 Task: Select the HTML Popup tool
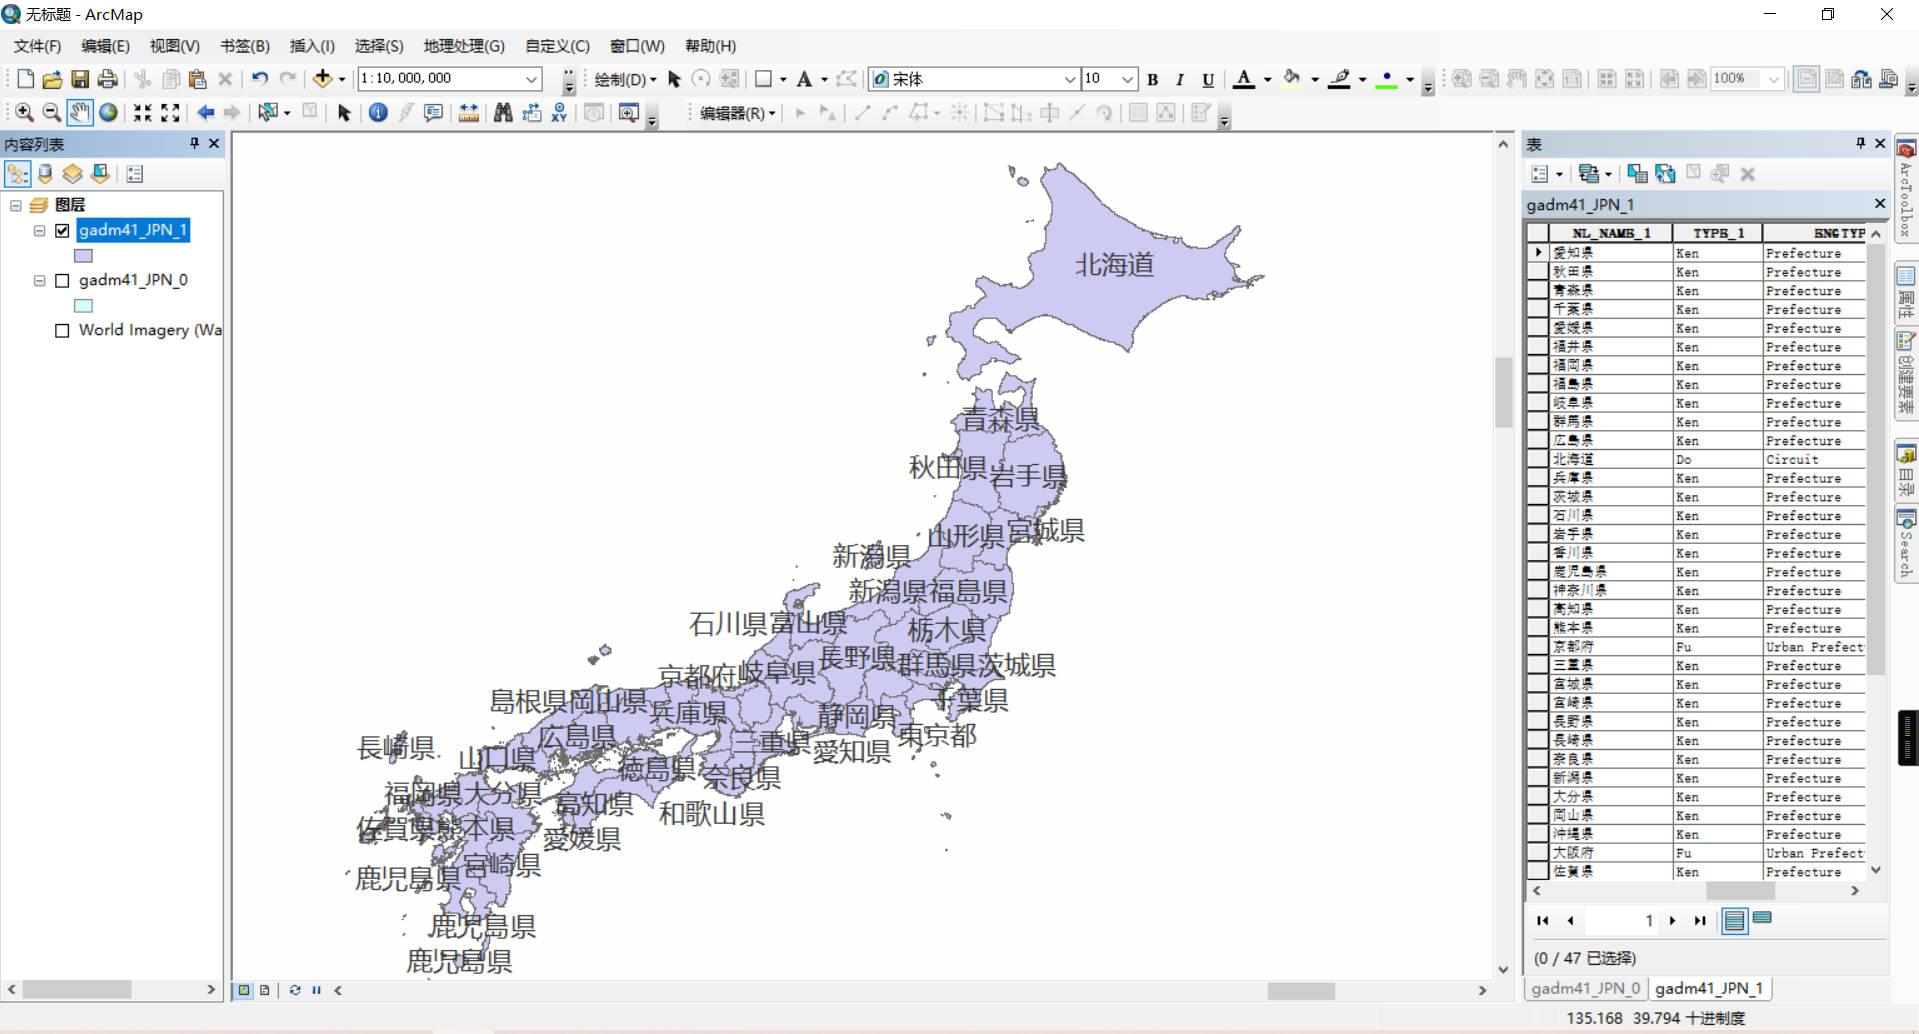433,113
